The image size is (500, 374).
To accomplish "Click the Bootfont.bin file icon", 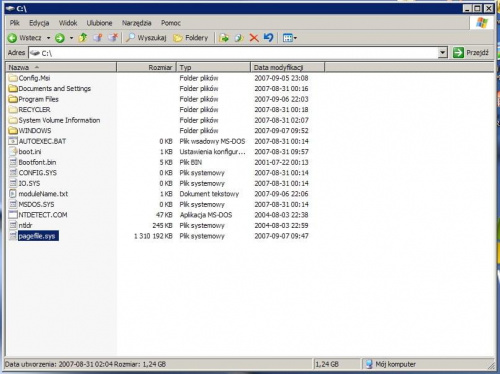I will pyautogui.click(x=13, y=162).
